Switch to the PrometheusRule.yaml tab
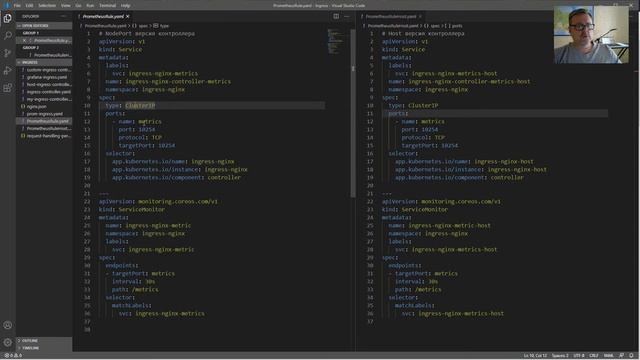The height and width of the screenshot is (360, 640). point(103,16)
